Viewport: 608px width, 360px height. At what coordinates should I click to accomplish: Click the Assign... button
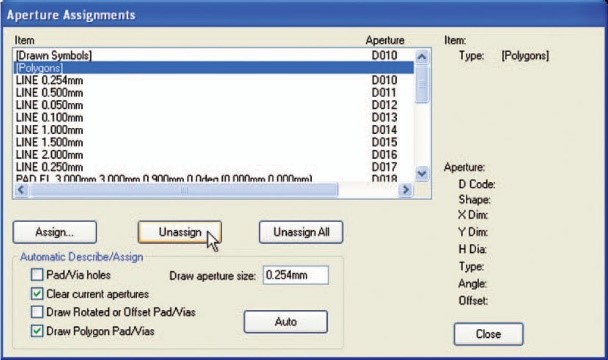[x=55, y=232]
